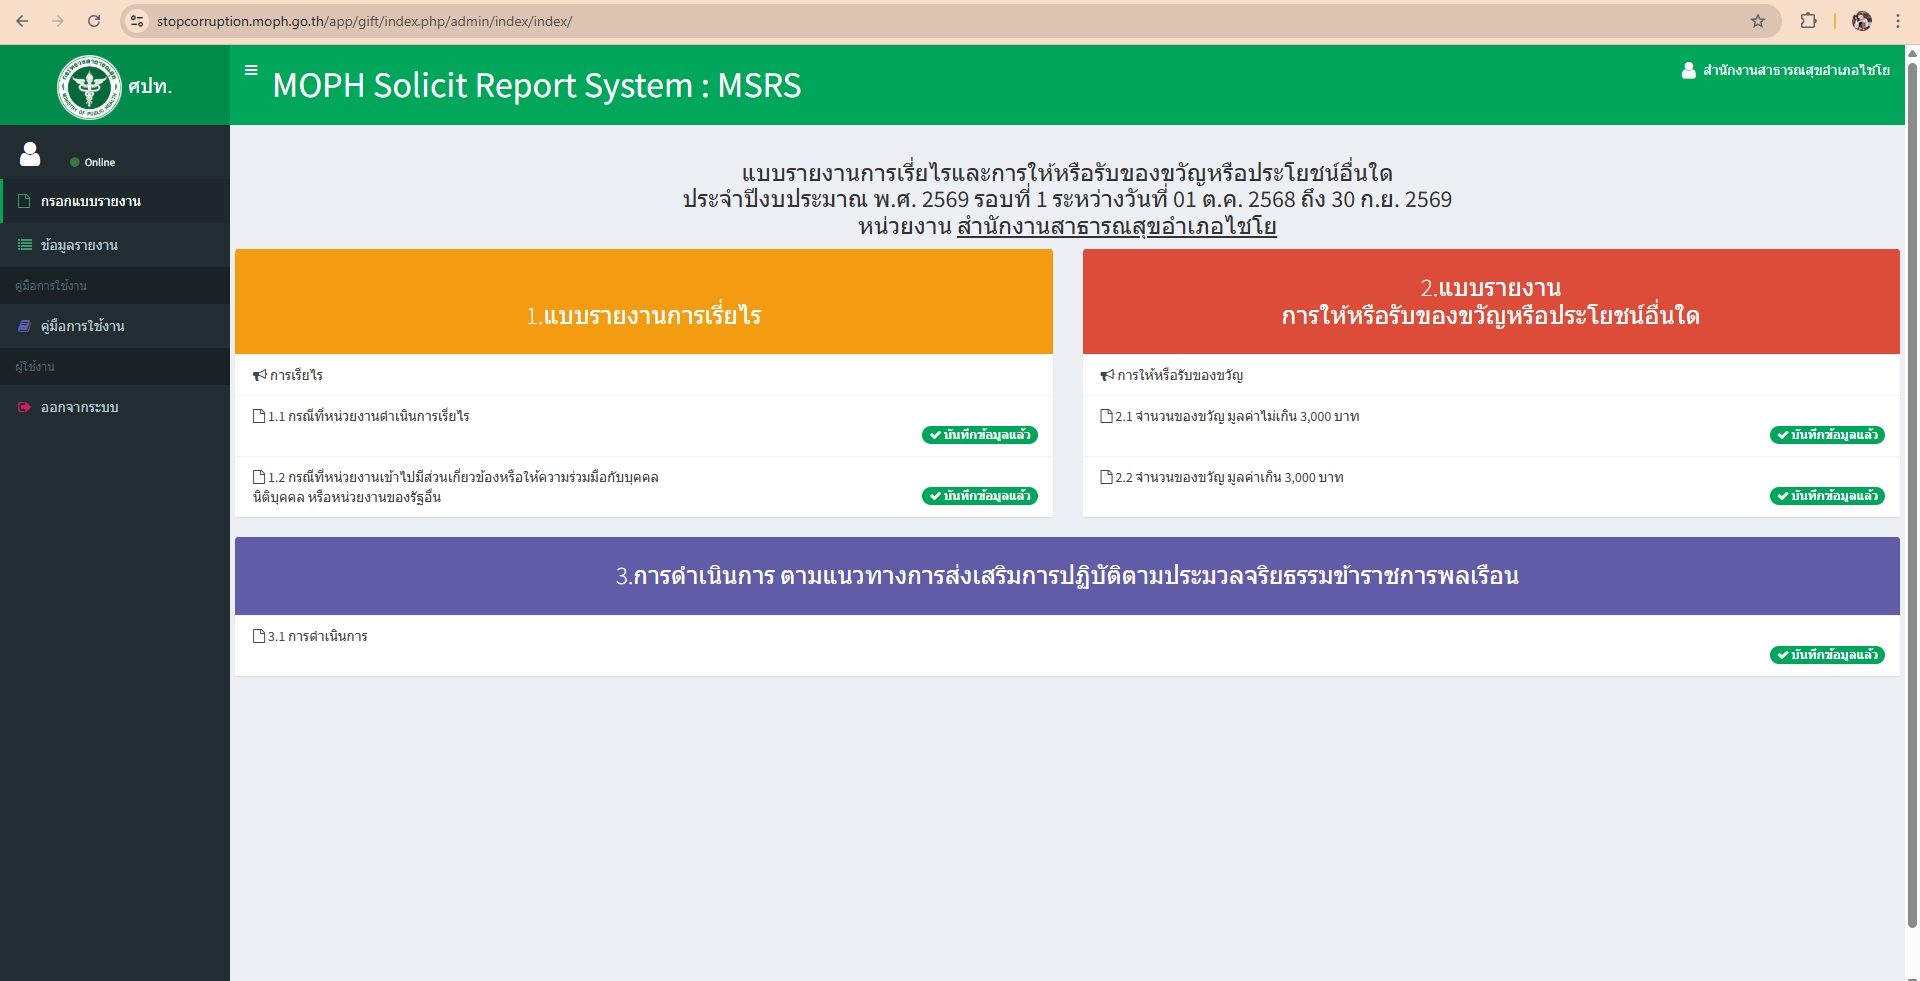Image resolution: width=1920 pixels, height=981 pixels.
Task: Open item 2.1 gifts not exceeding 3,000 baht
Action: pos(1236,416)
